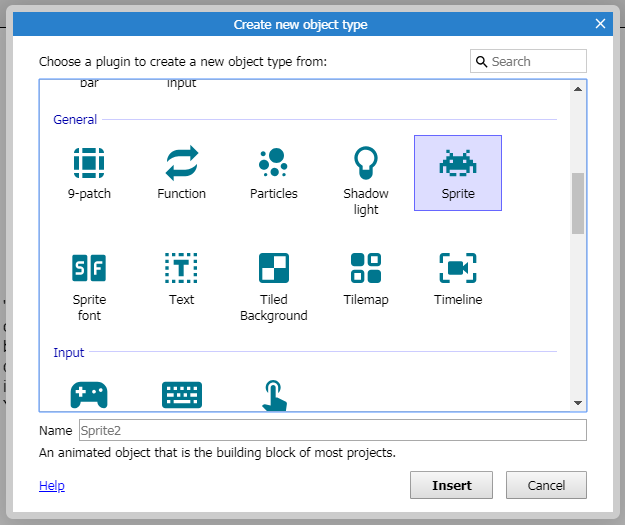The width and height of the screenshot is (625, 525).
Task: Click the keyboard input plugin icon
Action: coord(182,395)
